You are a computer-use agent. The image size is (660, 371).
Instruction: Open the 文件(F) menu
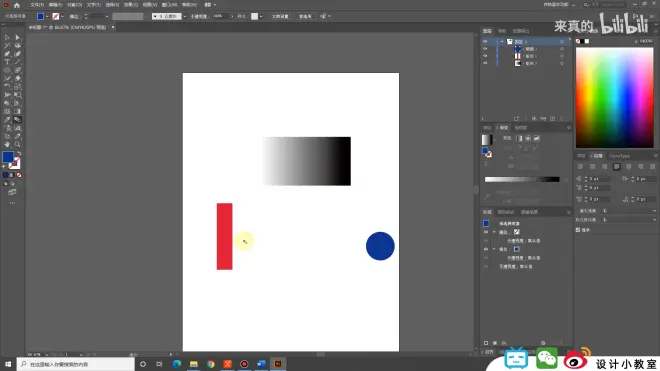(x=37, y=5)
